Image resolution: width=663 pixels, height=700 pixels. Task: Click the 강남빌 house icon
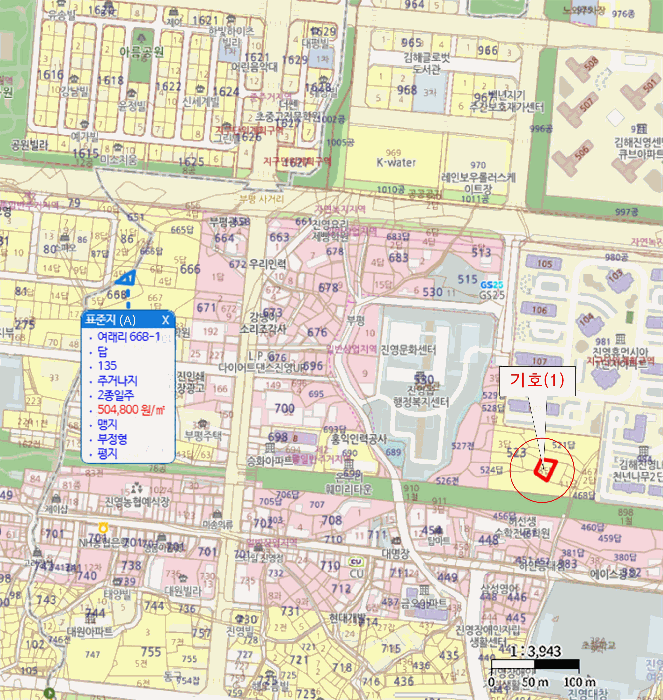pyautogui.click(x=75, y=79)
